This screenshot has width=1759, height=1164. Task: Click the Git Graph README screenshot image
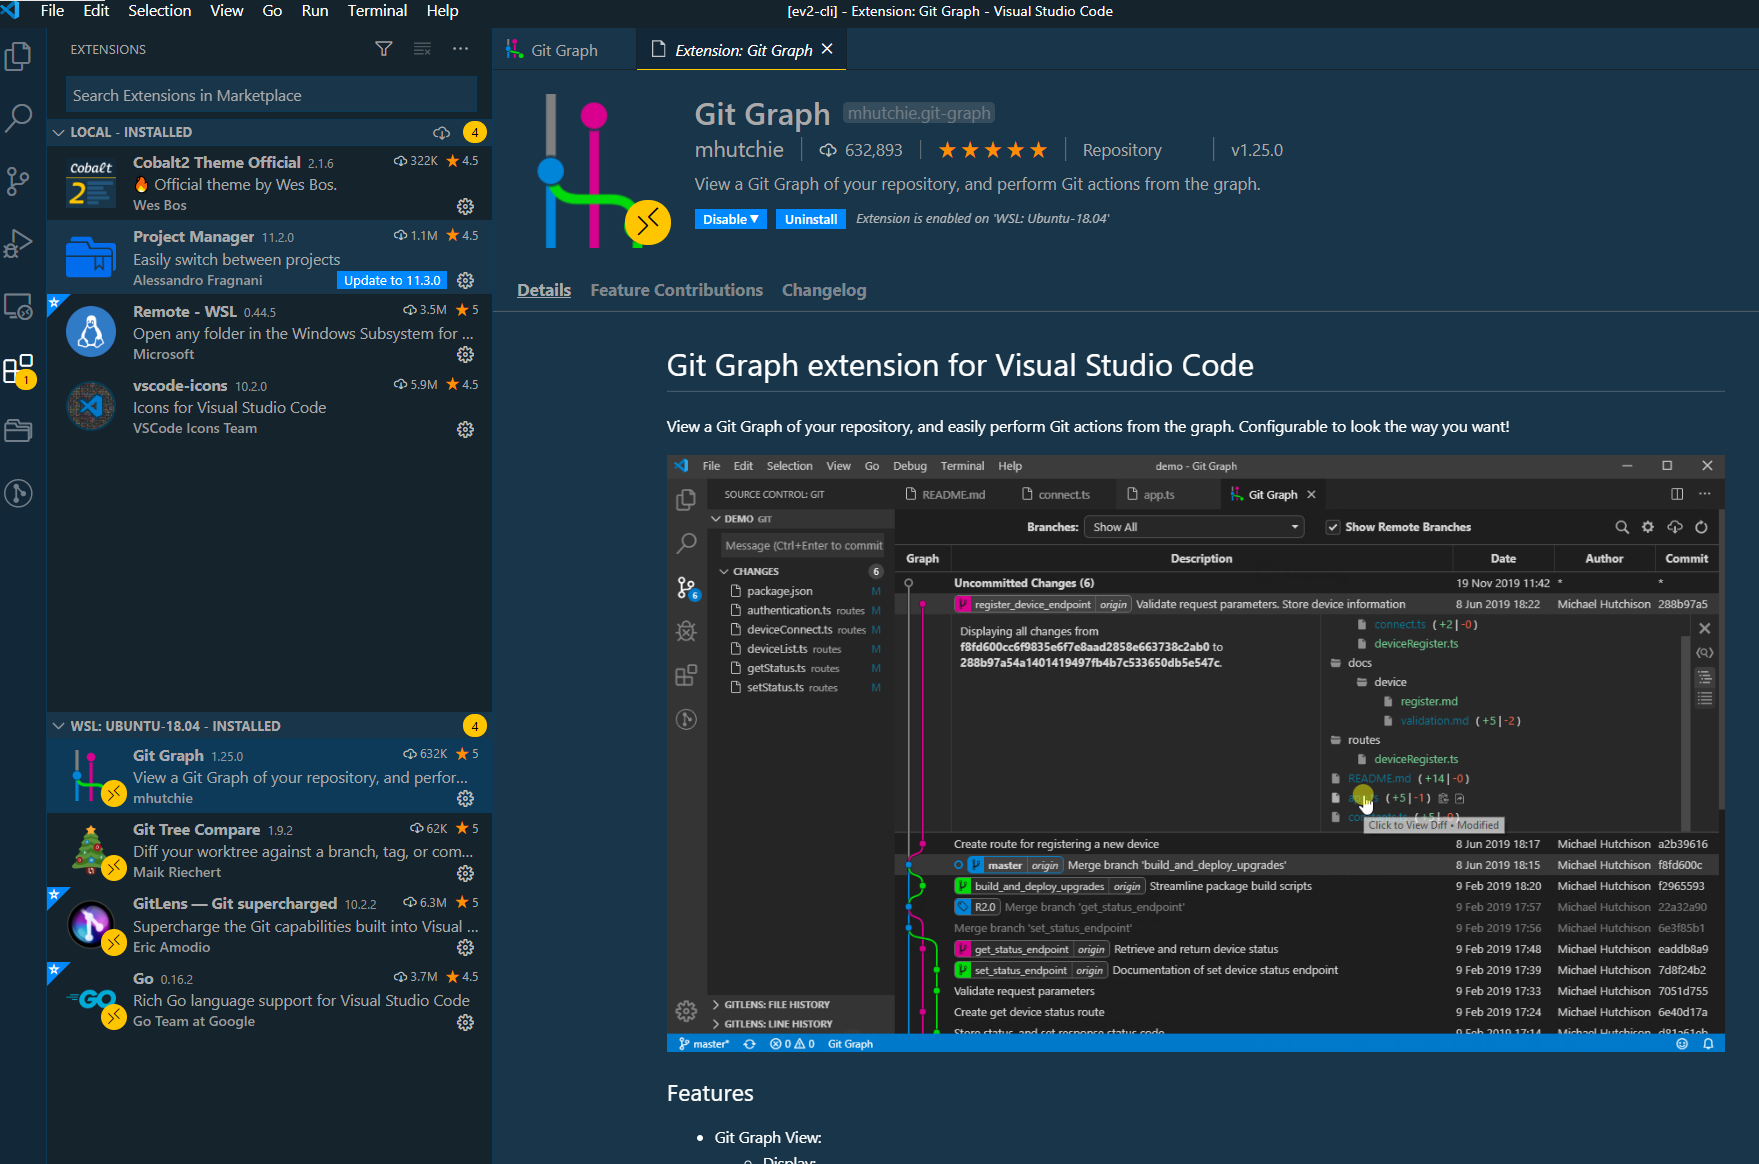(x=1195, y=753)
